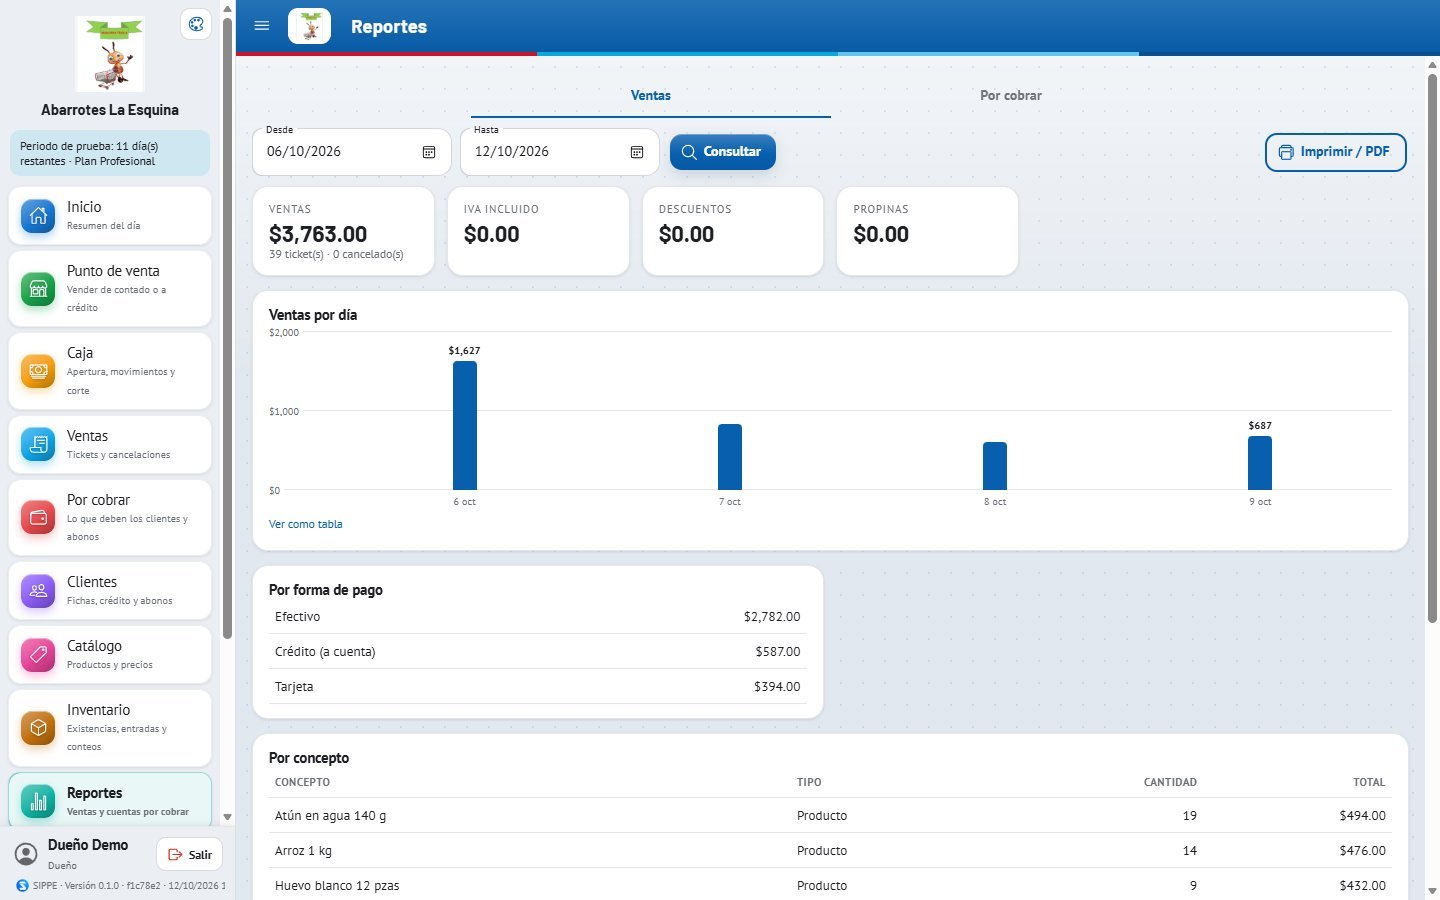The image size is (1440, 900).
Task: Click the sidebar scroll down arrow
Action: (227, 817)
